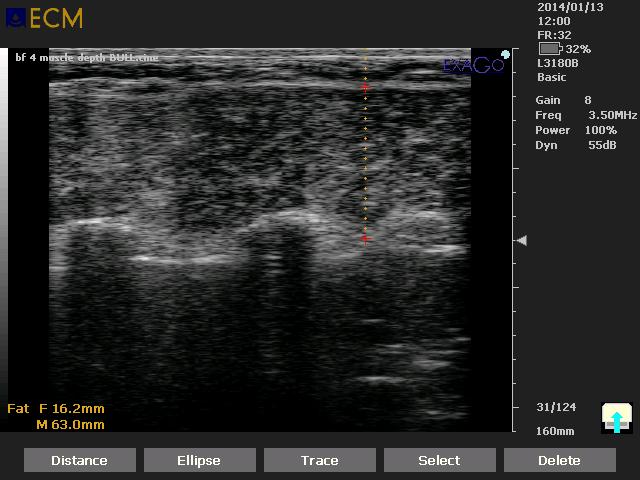Image resolution: width=640 pixels, height=480 pixels.
Task: Click the Gain value 8
Action: point(588,100)
